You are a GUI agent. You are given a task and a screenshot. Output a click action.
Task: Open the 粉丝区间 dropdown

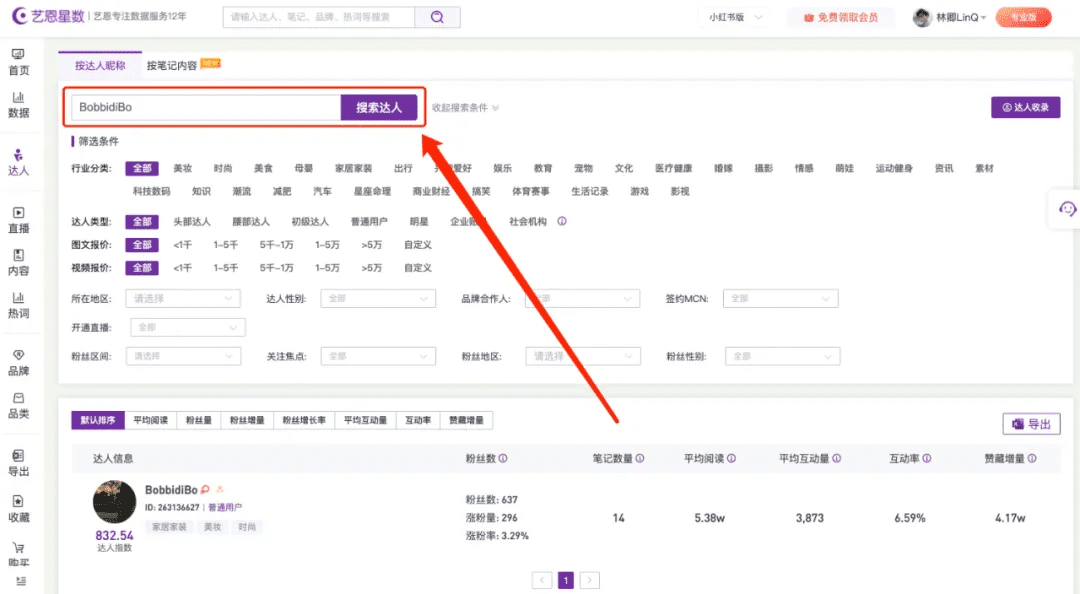coord(183,356)
